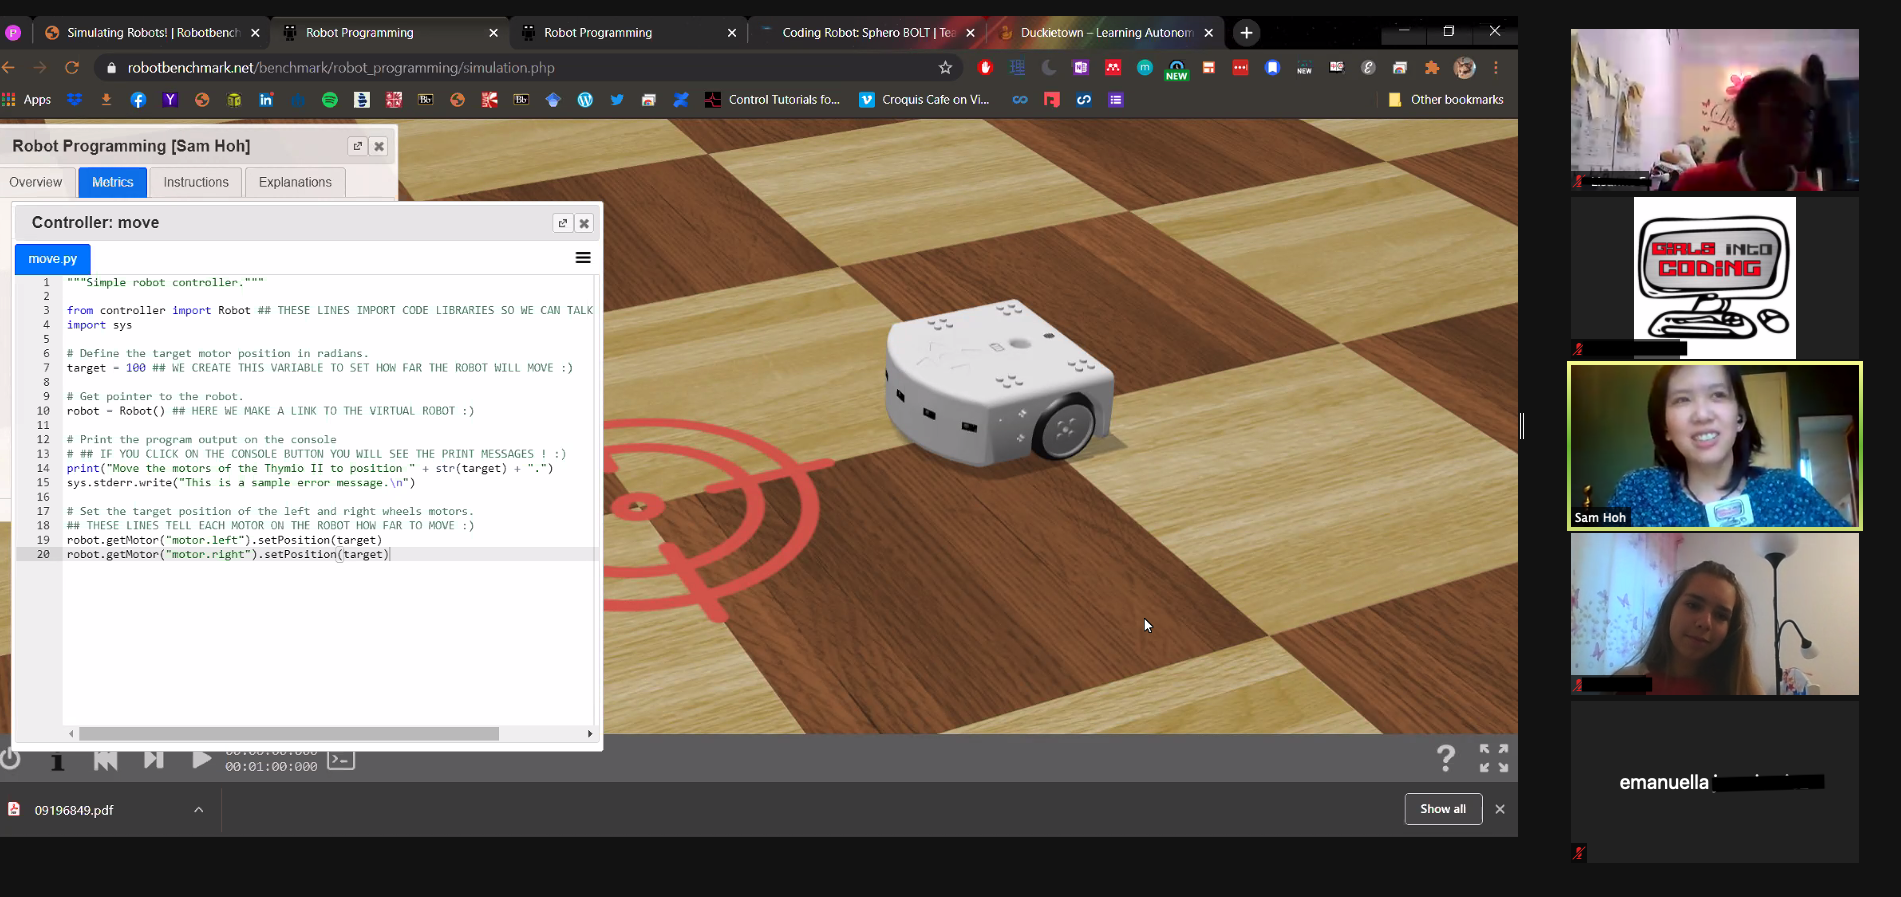Image resolution: width=1901 pixels, height=897 pixels.
Task: Click the editor horizontal scrollbar
Action: point(289,734)
